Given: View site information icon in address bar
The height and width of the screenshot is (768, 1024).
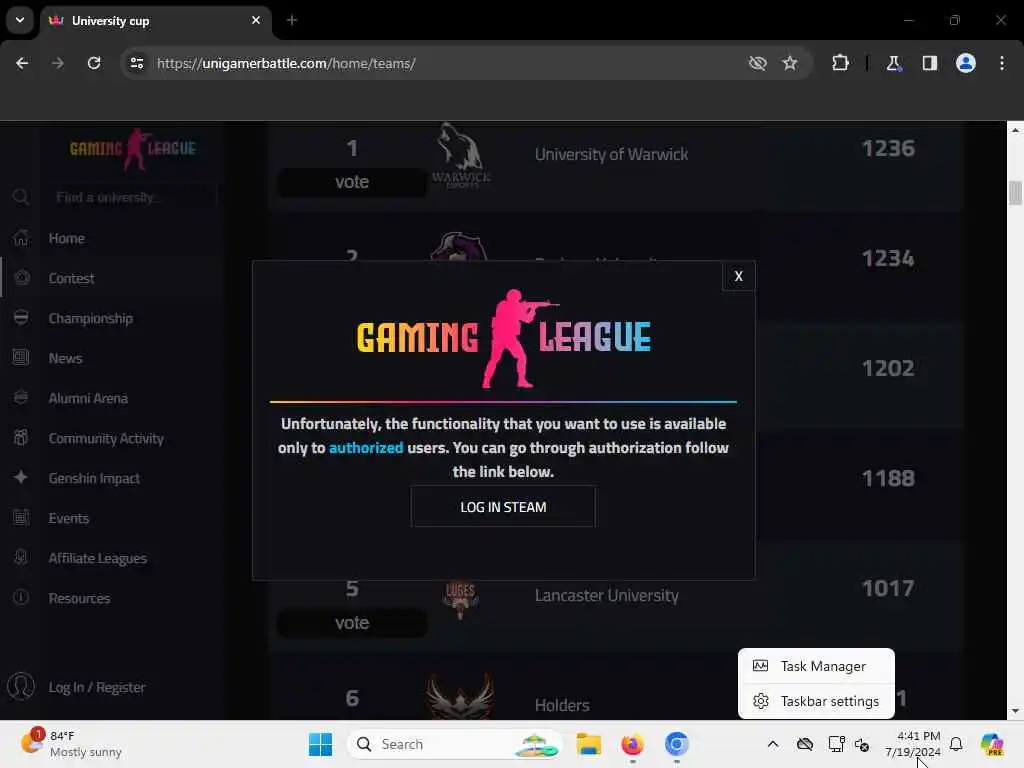Looking at the screenshot, I should [136, 63].
